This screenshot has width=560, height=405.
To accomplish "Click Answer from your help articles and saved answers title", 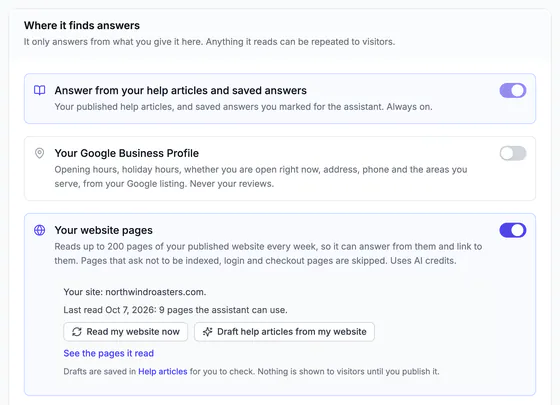I will pyautogui.click(x=181, y=90).
